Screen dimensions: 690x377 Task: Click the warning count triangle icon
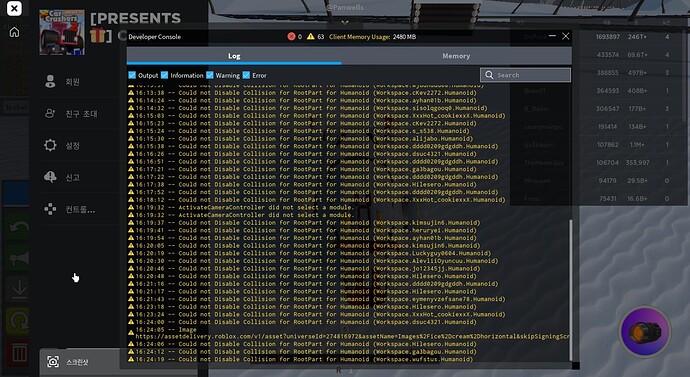point(311,37)
